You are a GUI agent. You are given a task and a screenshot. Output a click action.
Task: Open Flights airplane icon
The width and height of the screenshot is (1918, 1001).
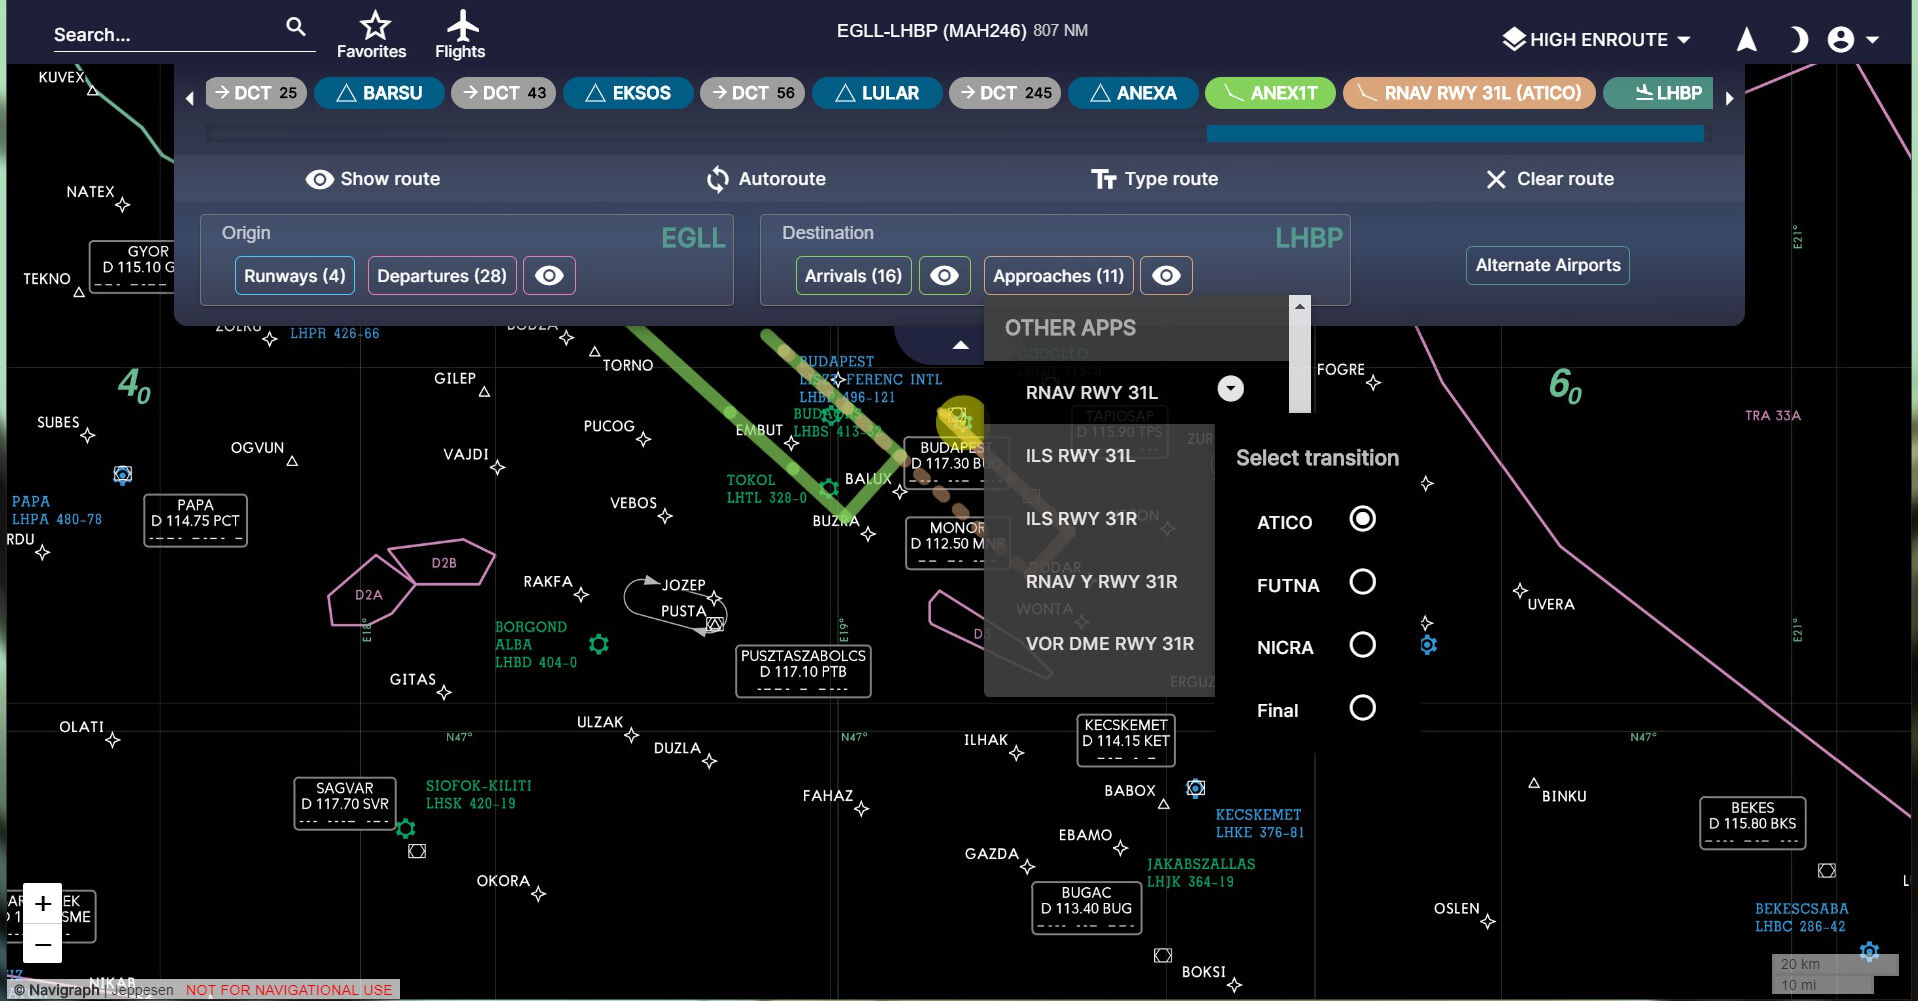[x=462, y=25]
